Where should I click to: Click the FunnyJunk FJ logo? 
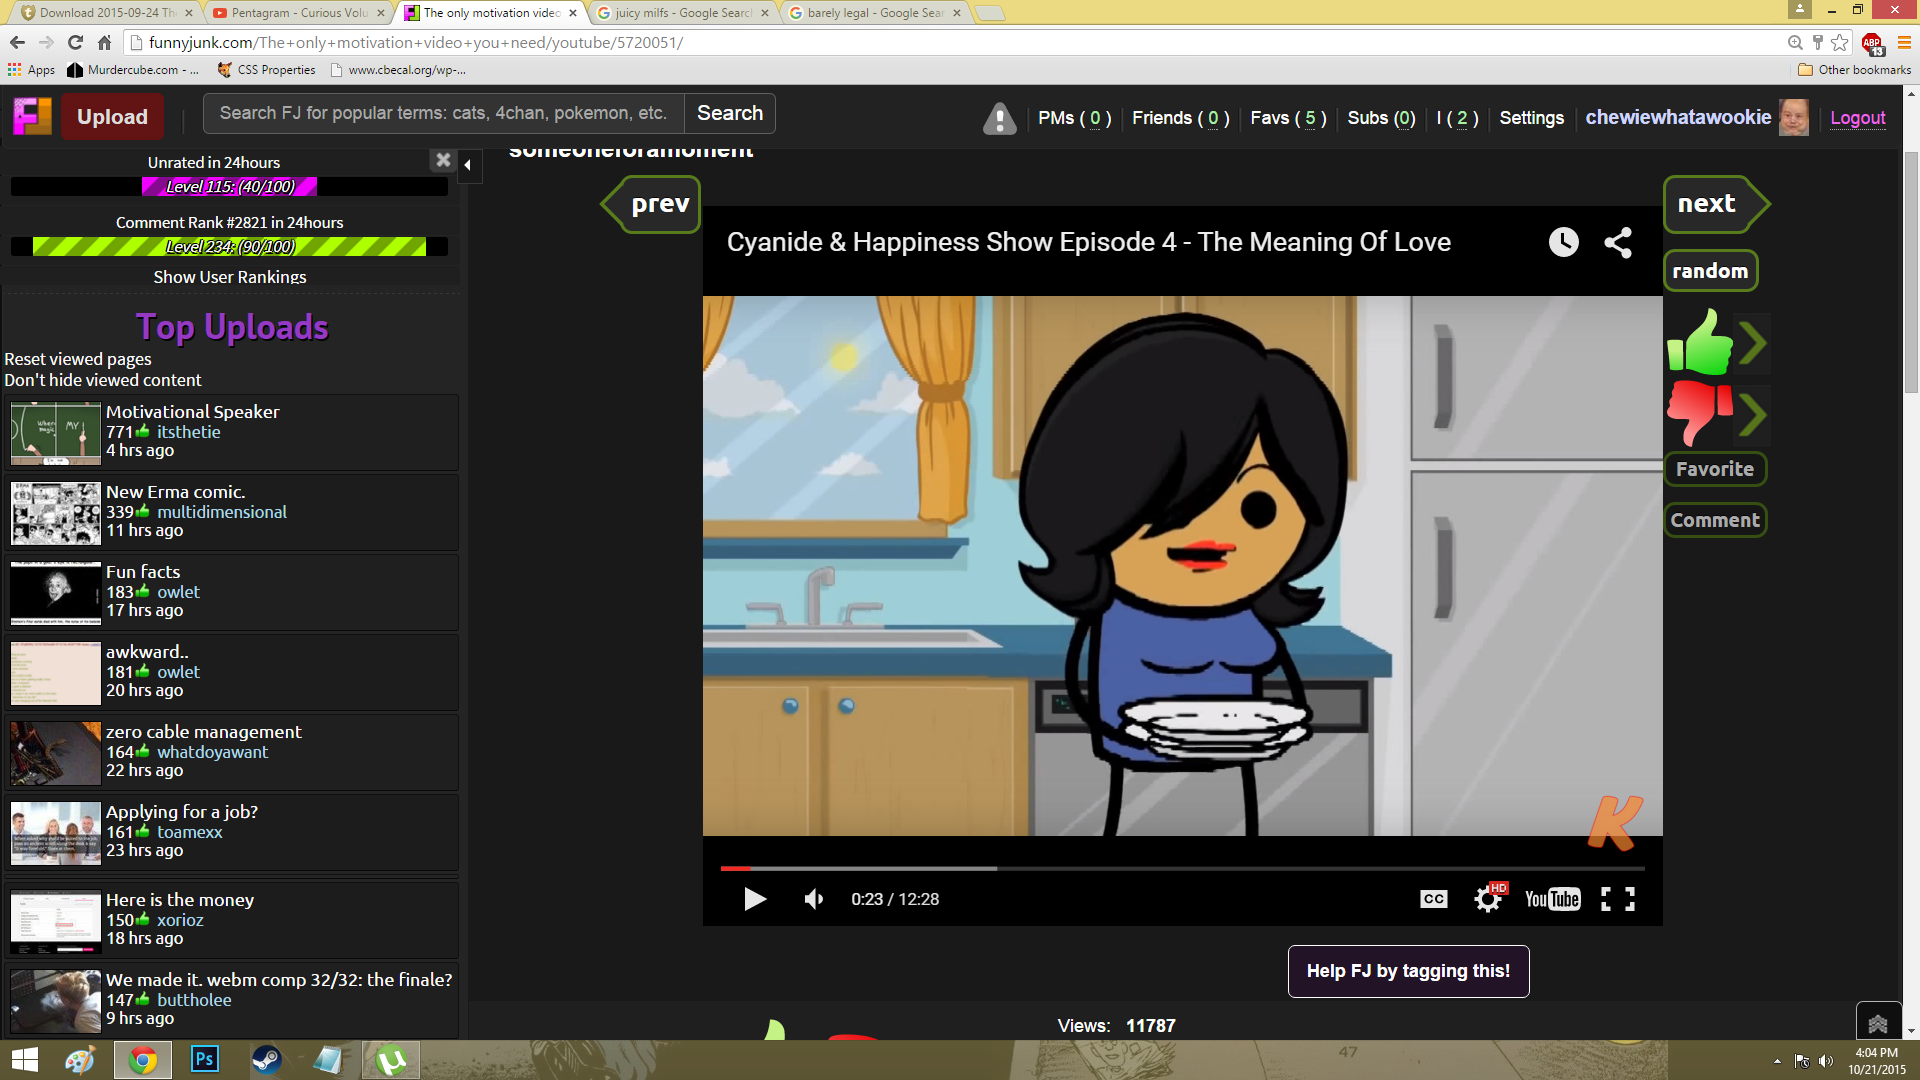click(32, 117)
